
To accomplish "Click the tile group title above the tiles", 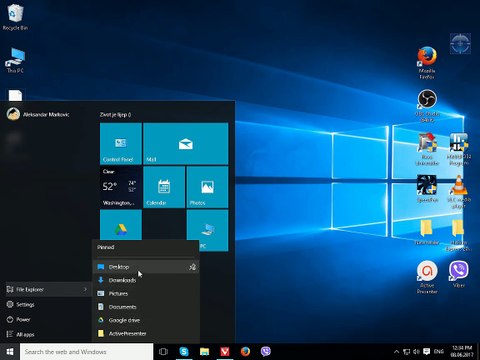I will coord(115,115).
